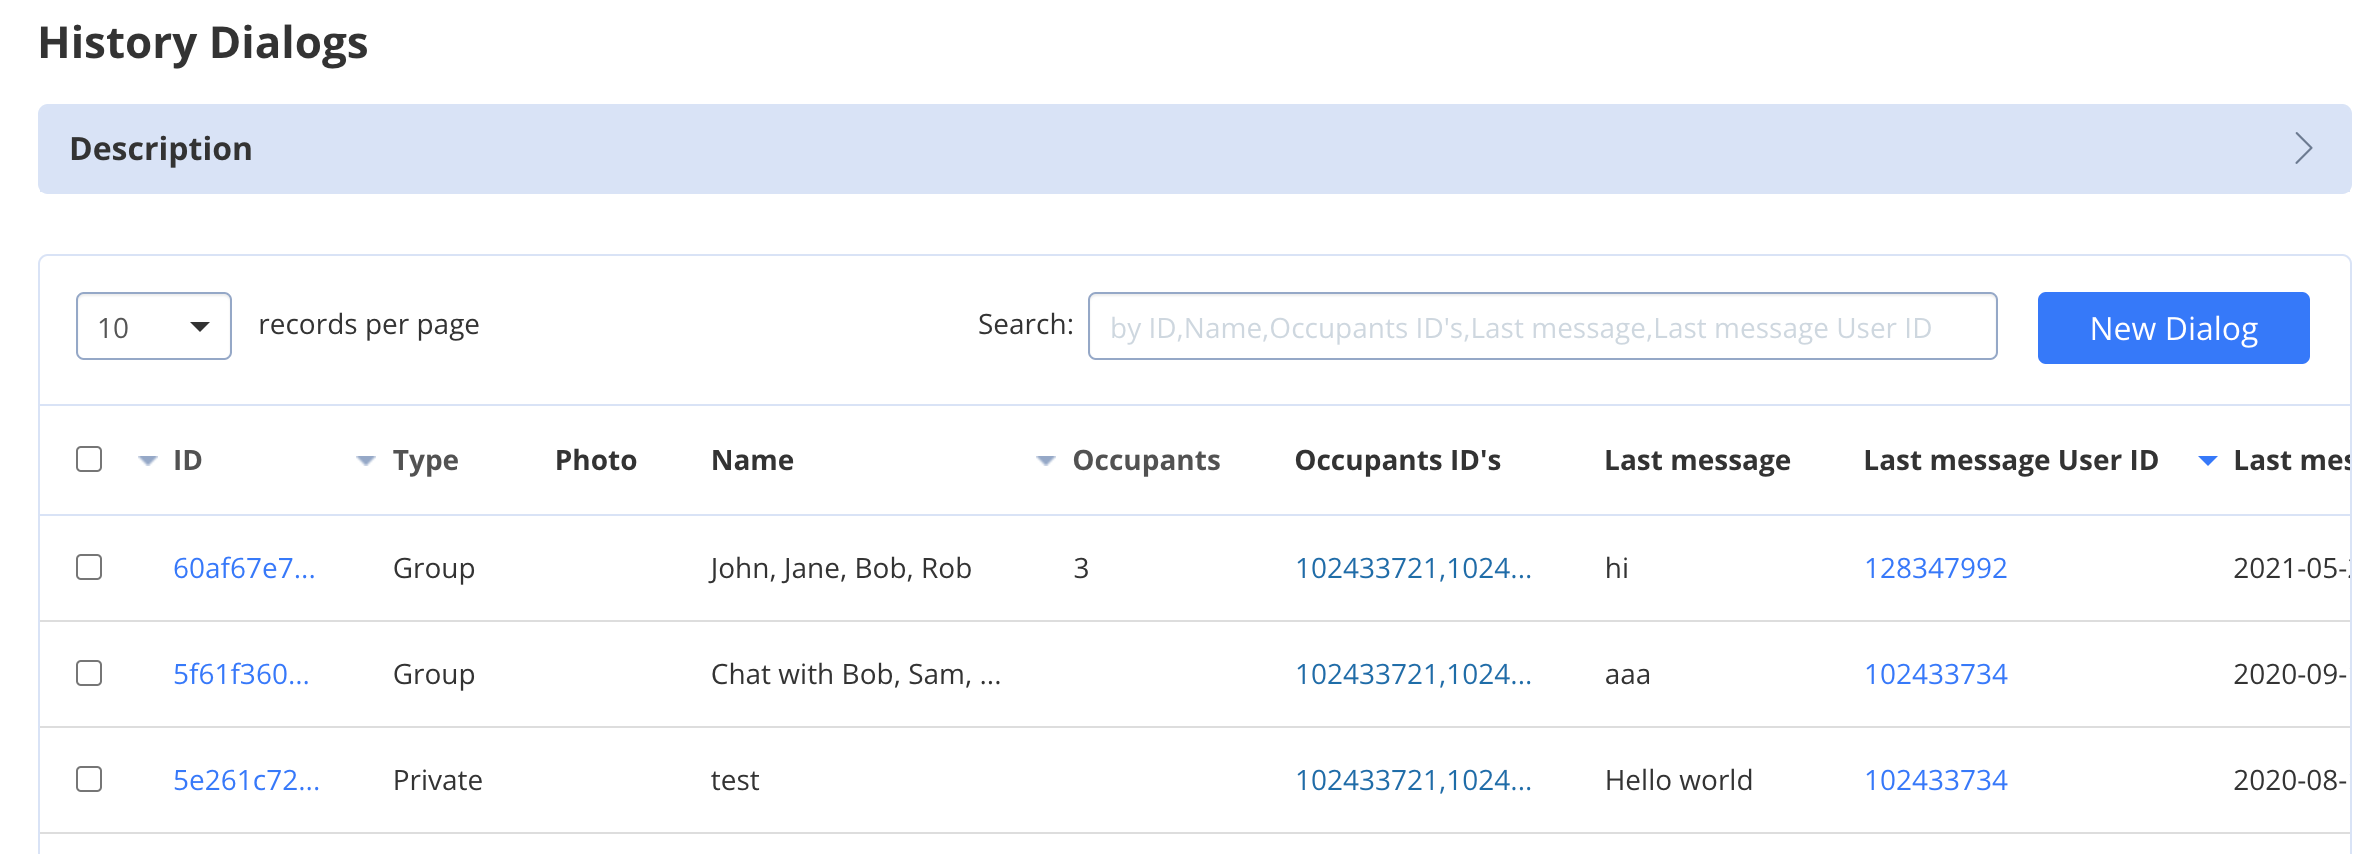2374x854 pixels.
Task: Check the row for dialog 60af67e7
Action: [89, 567]
